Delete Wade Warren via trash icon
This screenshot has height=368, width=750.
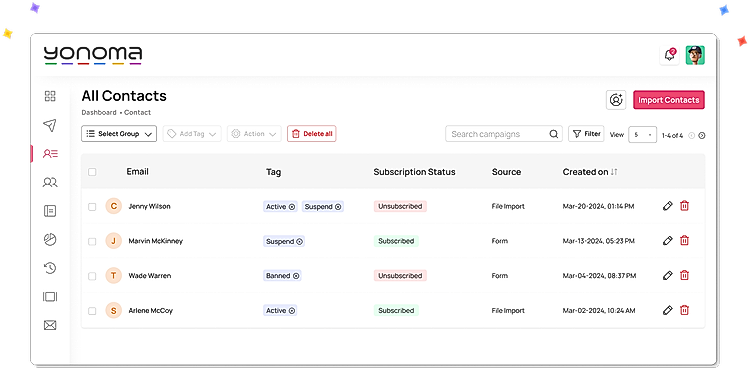684,275
